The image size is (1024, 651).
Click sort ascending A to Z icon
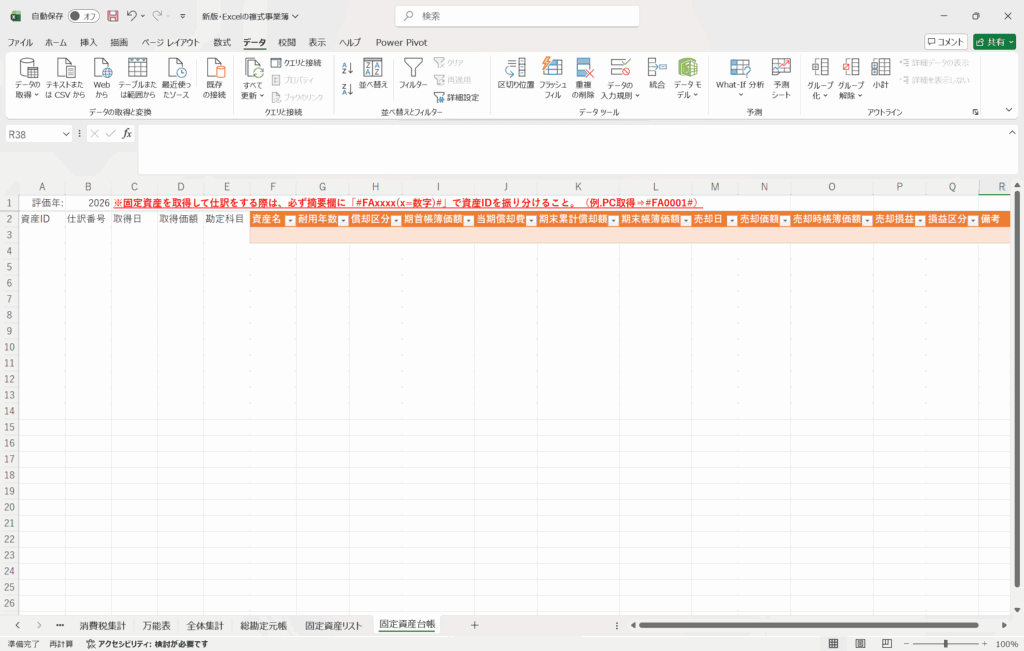pos(347,68)
